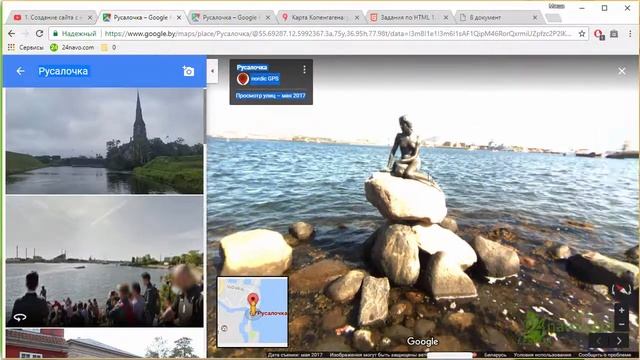Show previous photo with left arrow
The height and width of the screenshot is (360, 640).
click(598, 340)
